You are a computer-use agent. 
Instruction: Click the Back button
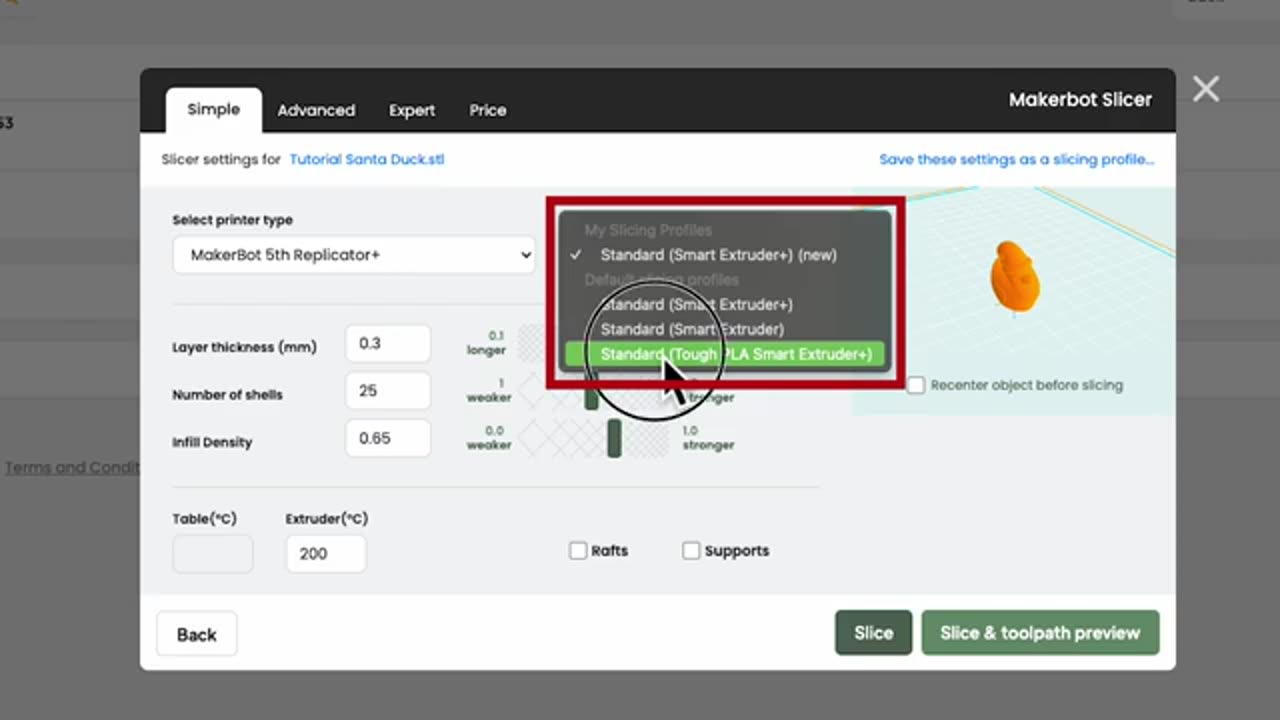197,634
